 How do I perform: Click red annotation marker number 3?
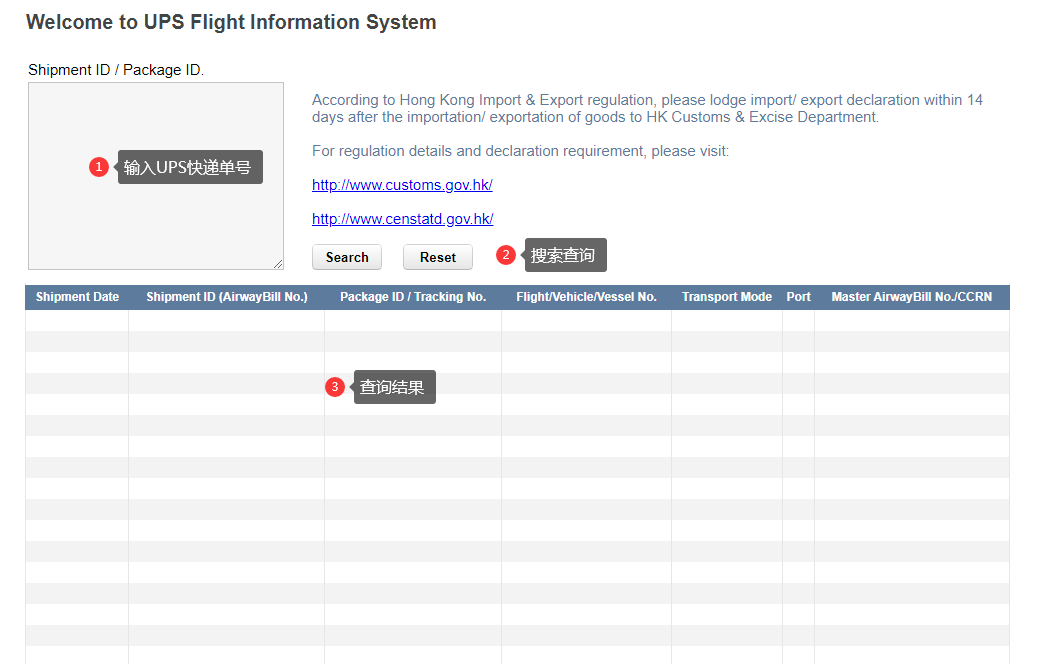(335, 387)
